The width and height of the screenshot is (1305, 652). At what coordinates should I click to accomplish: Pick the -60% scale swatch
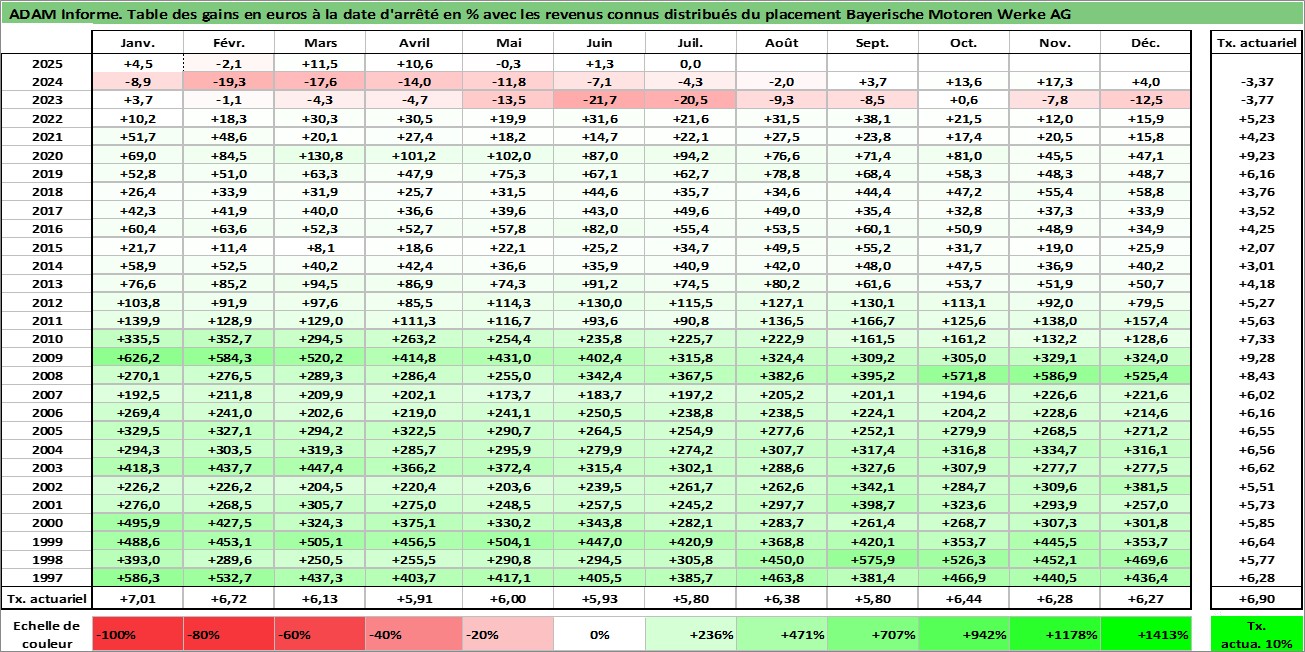(x=320, y=634)
